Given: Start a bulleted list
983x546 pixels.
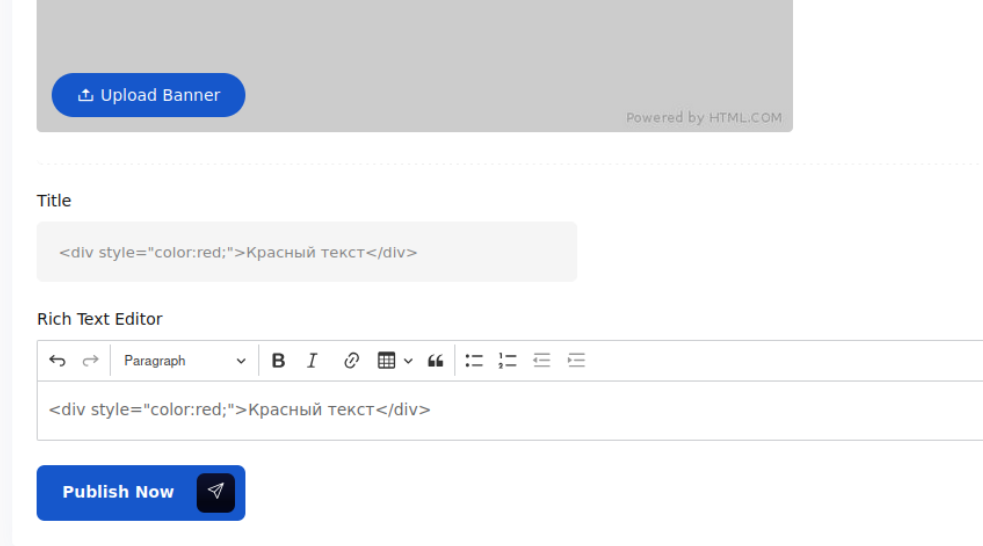Looking at the screenshot, I should pos(474,361).
